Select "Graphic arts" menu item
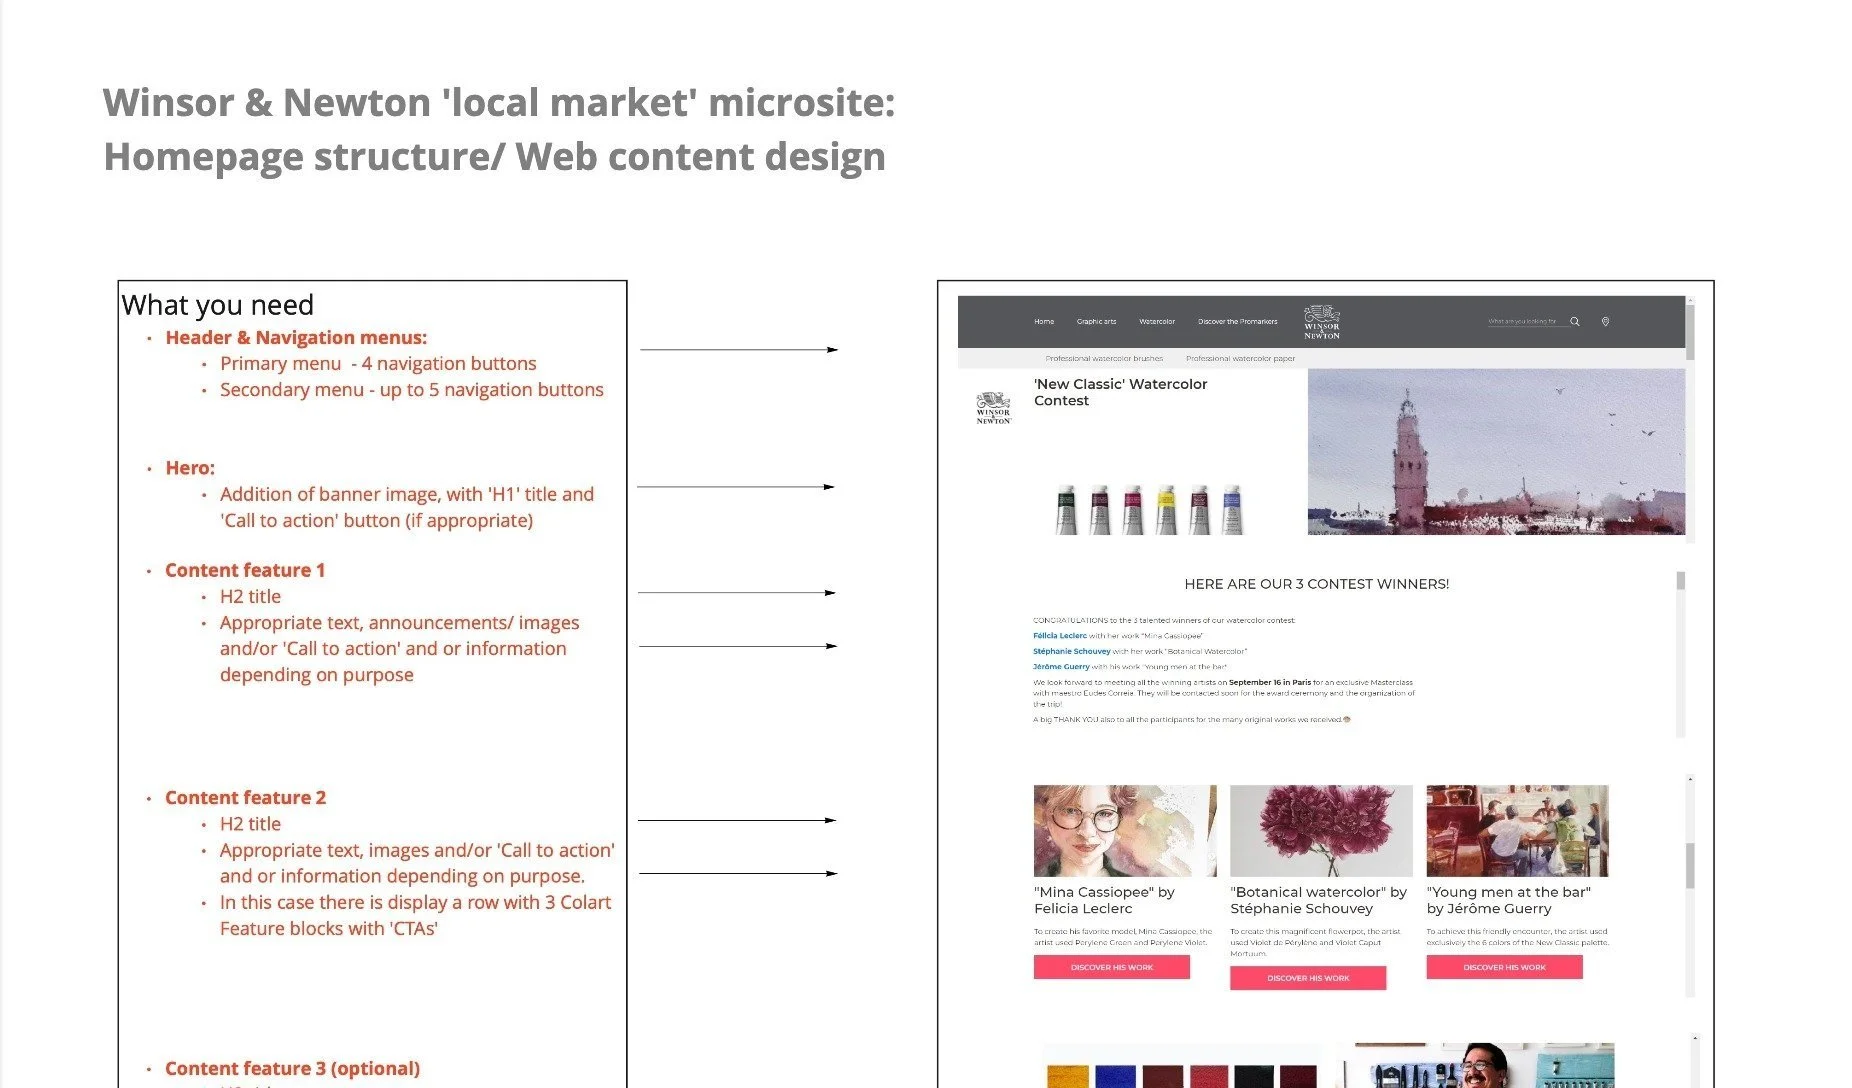1852x1088 pixels. coord(1097,321)
